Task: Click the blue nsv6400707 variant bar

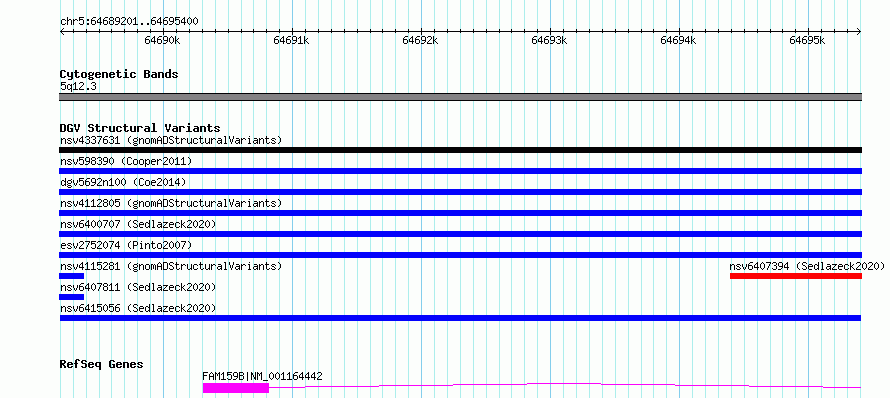Action: pyautogui.click(x=460, y=234)
